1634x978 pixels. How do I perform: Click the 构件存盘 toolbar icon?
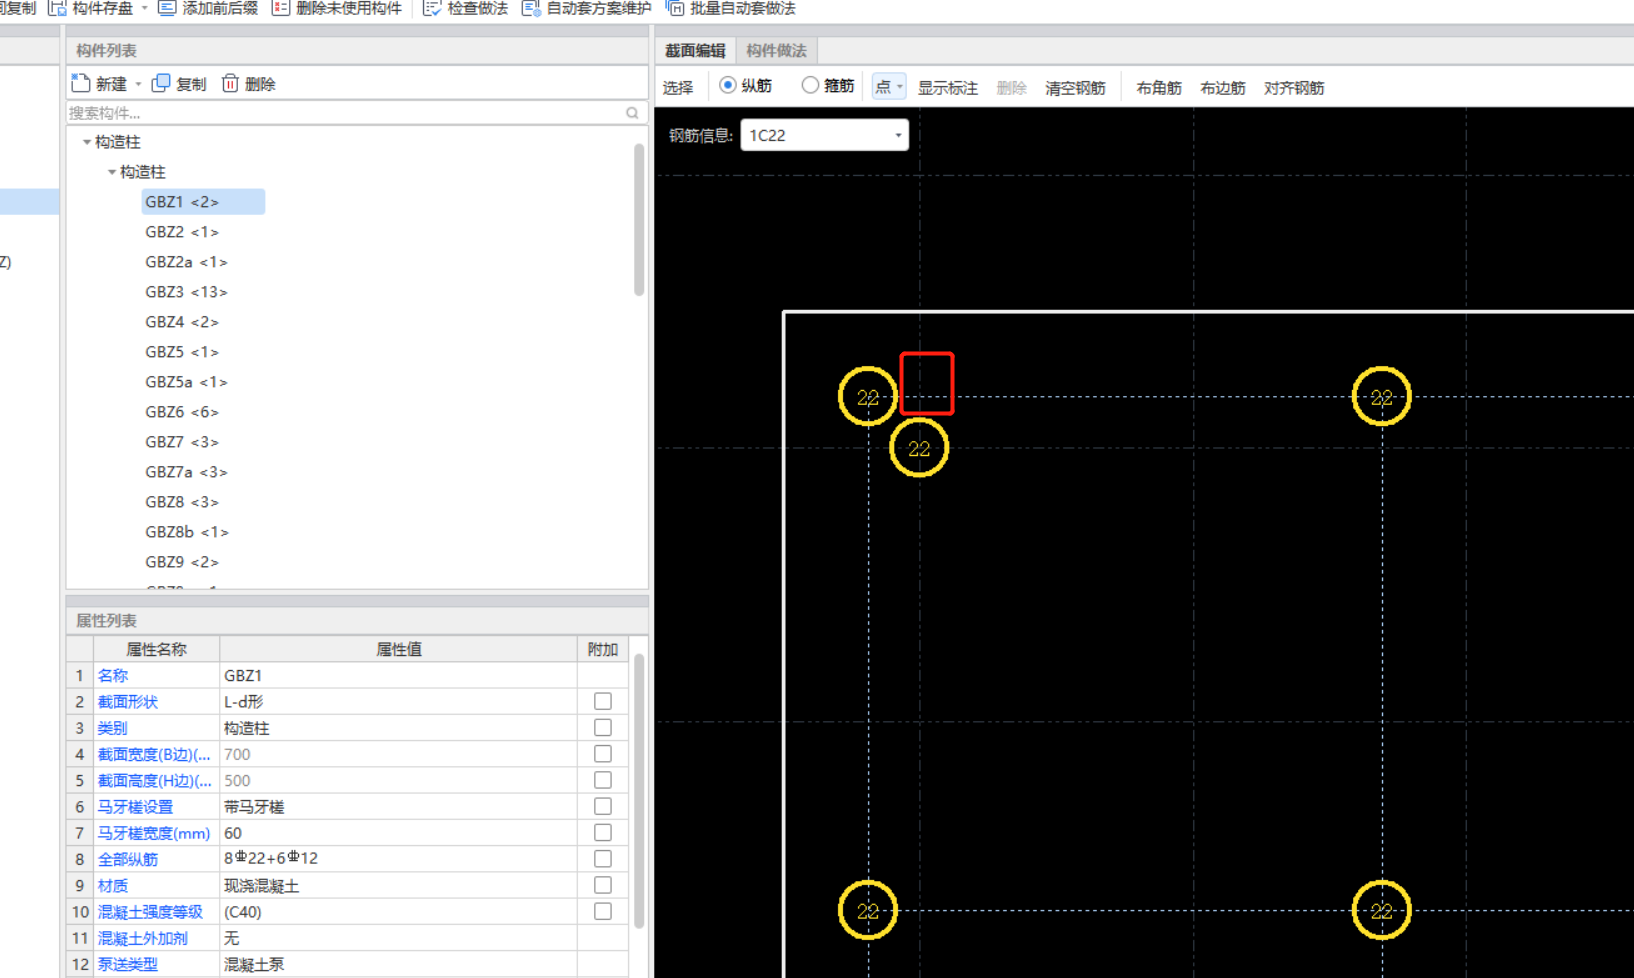pos(58,8)
